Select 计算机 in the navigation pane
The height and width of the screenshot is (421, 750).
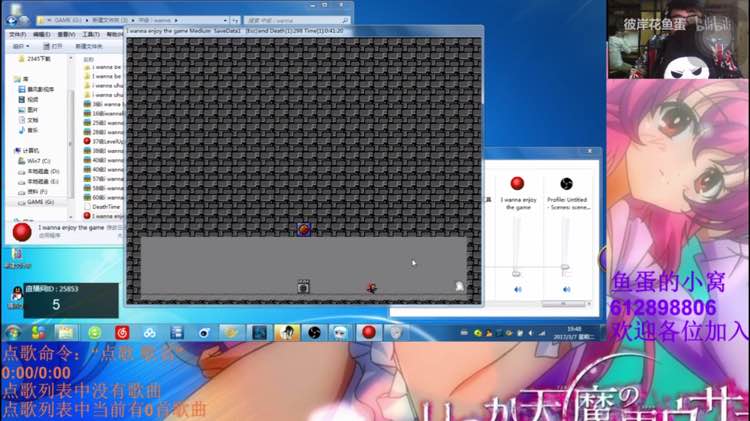[x=26, y=151]
